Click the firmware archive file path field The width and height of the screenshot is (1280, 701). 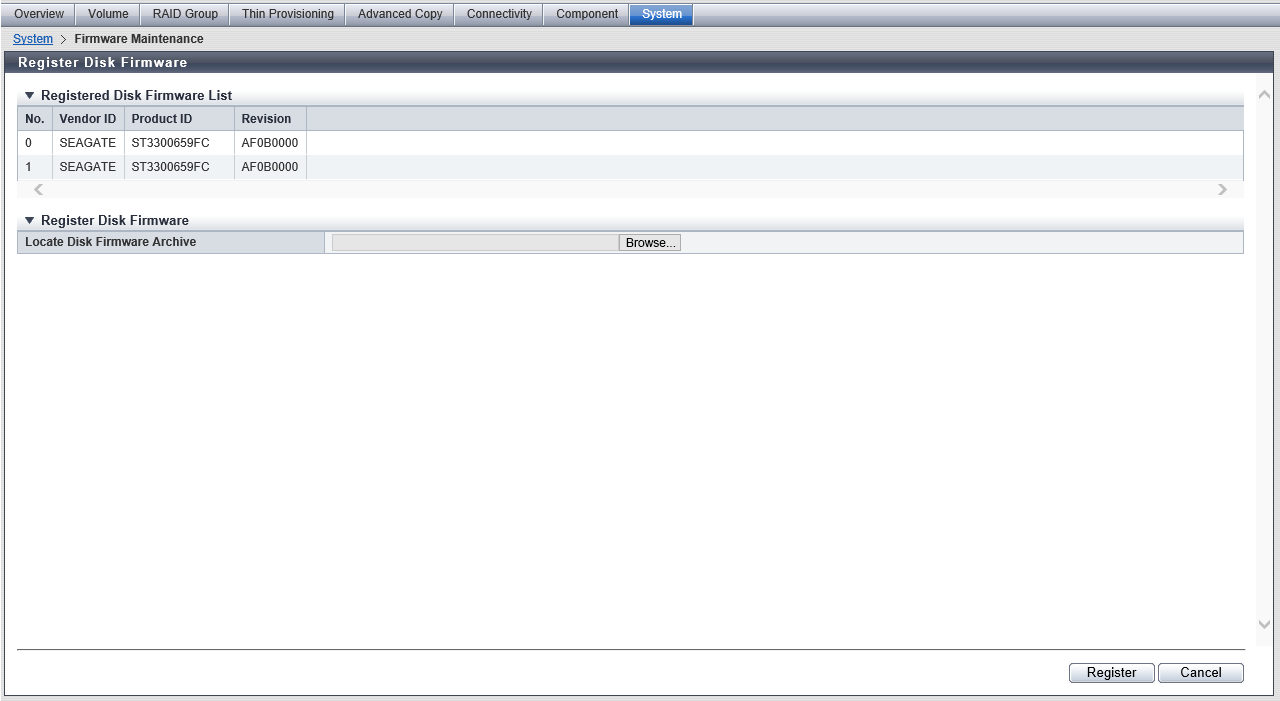point(475,243)
